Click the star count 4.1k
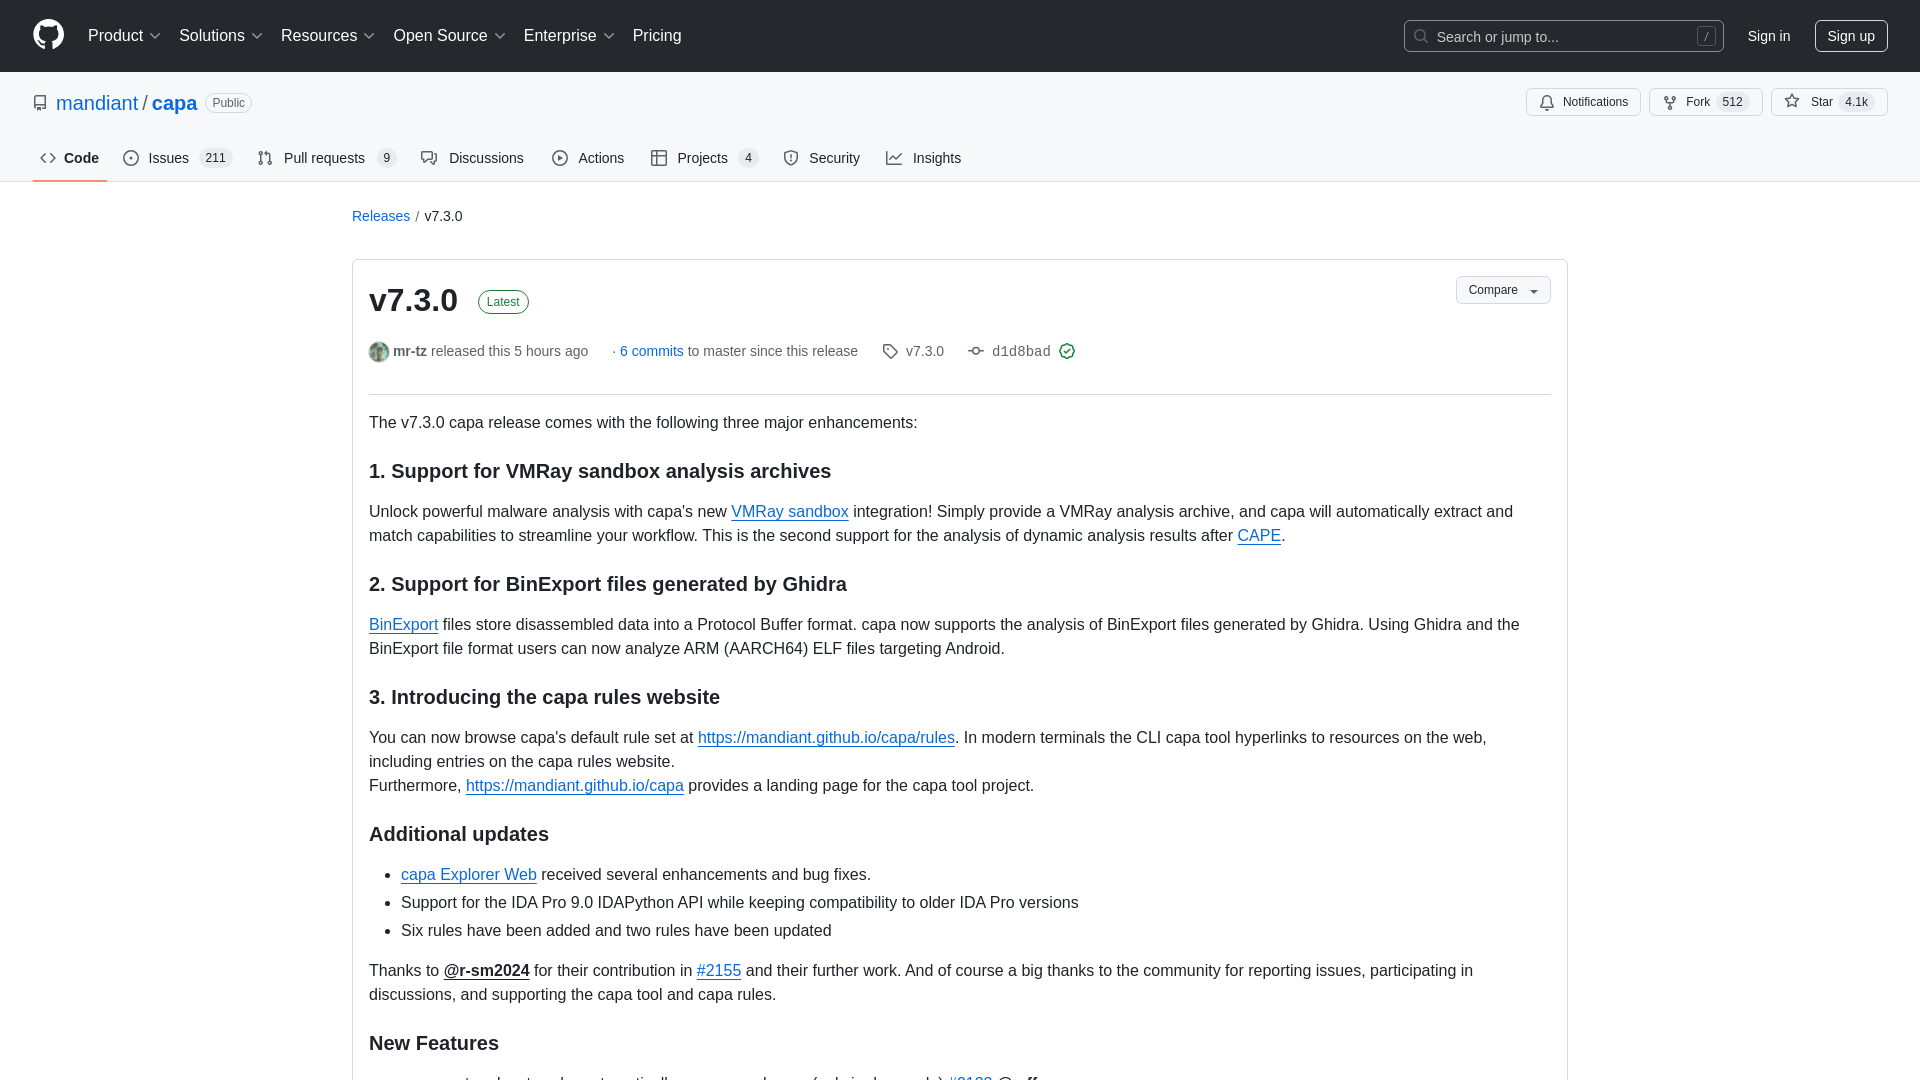The width and height of the screenshot is (1920, 1080). (1856, 102)
